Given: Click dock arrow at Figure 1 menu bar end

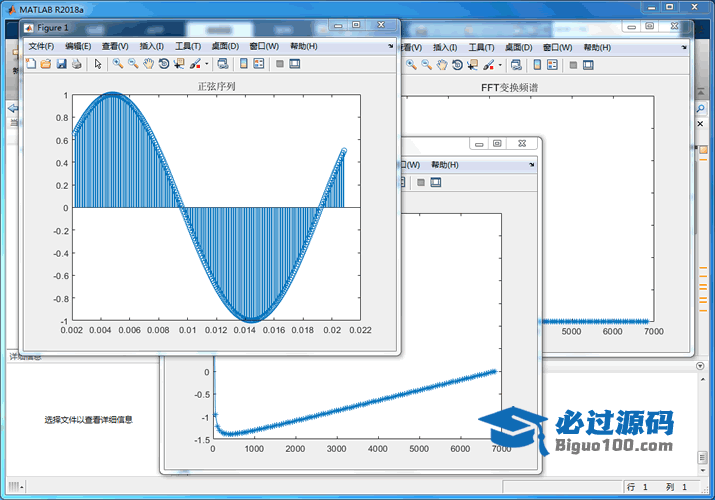Looking at the screenshot, I should pyautogui.click(x=390, y=46).
